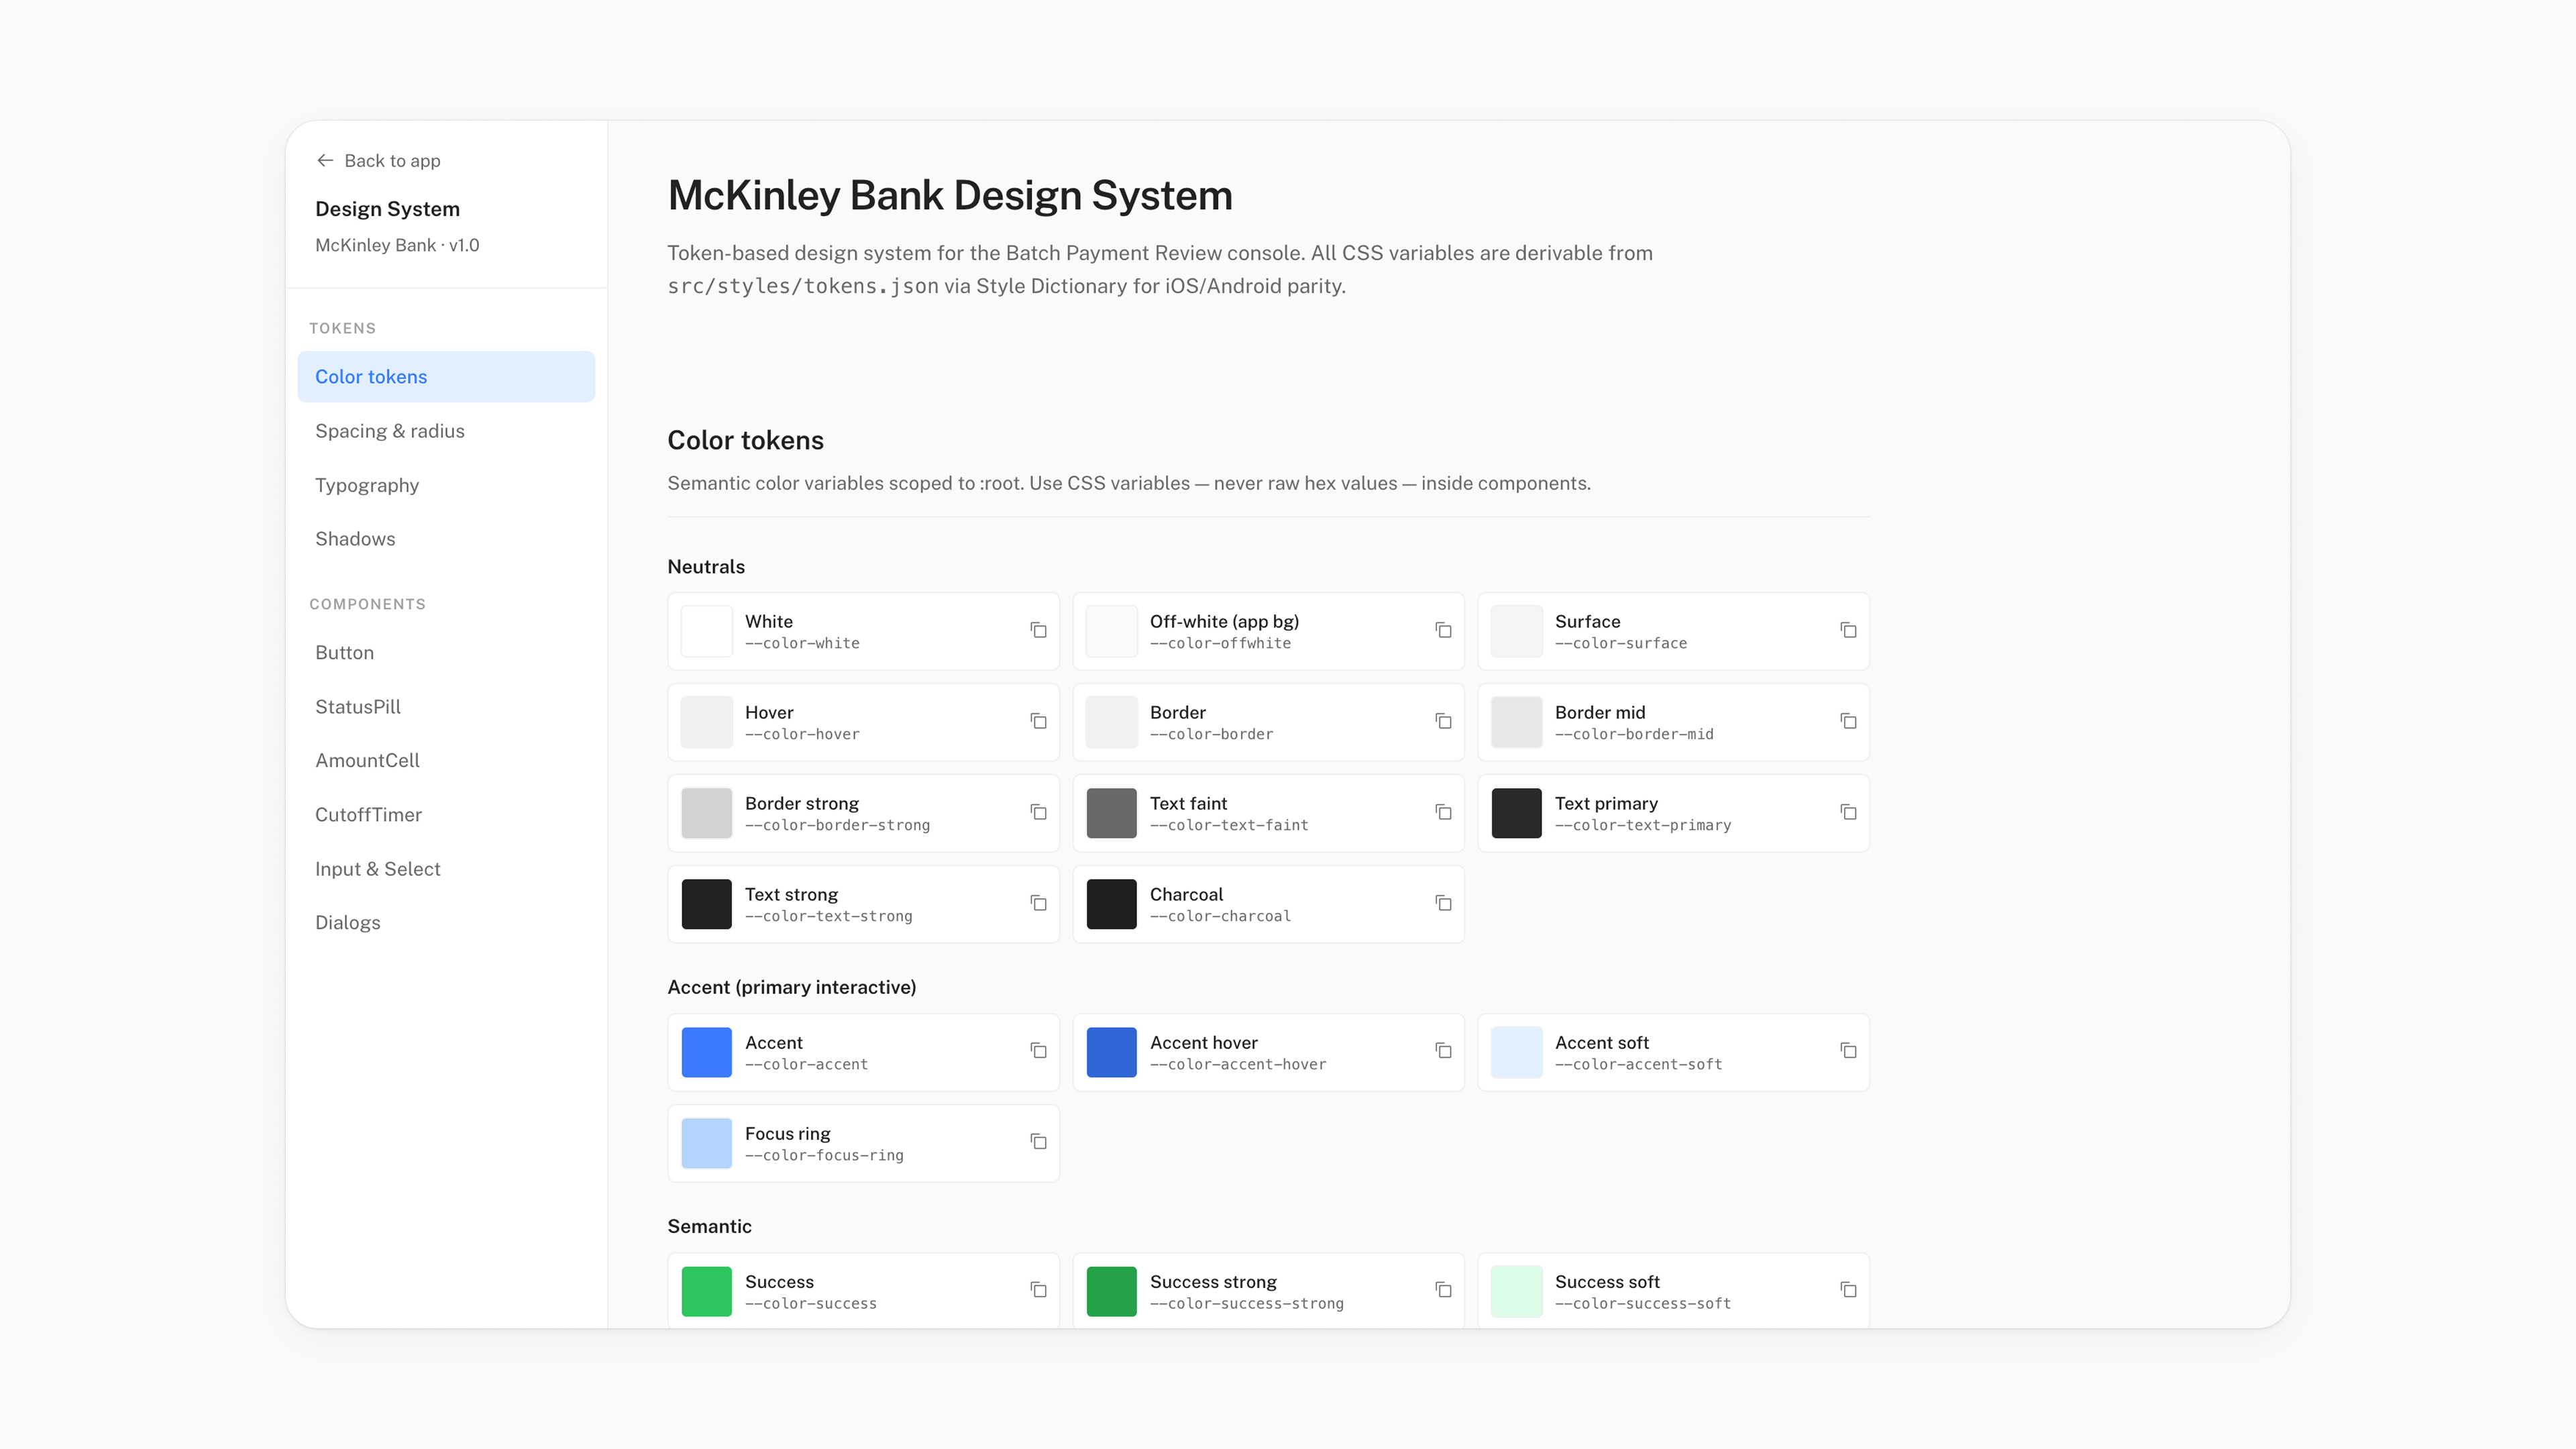
Task: Click the Accent blue swatch
Action: tap(706, 1052)
